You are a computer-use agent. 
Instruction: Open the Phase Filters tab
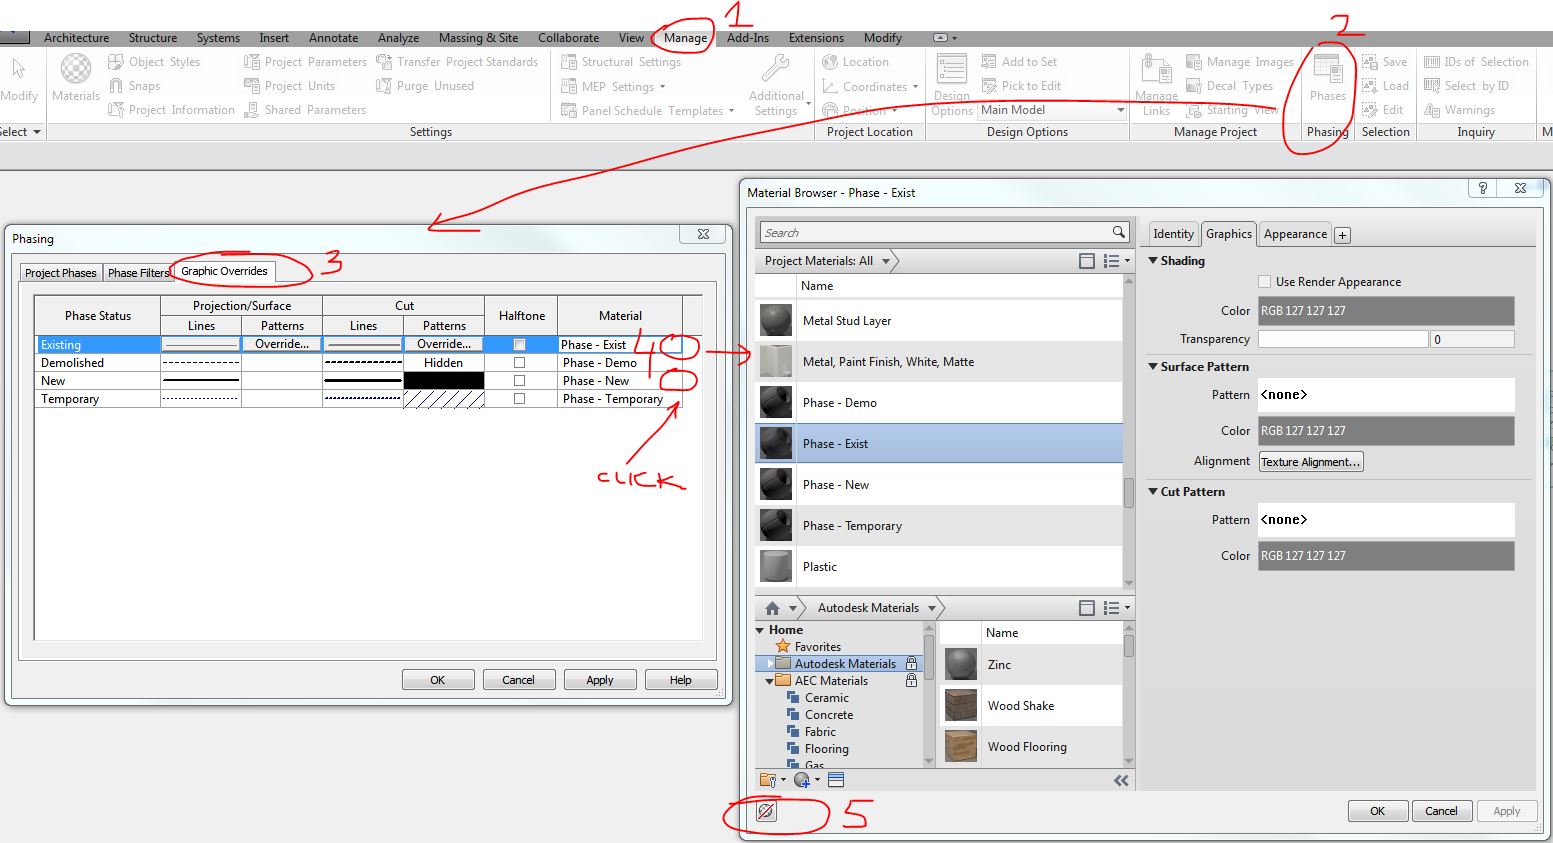coord(139,273)
